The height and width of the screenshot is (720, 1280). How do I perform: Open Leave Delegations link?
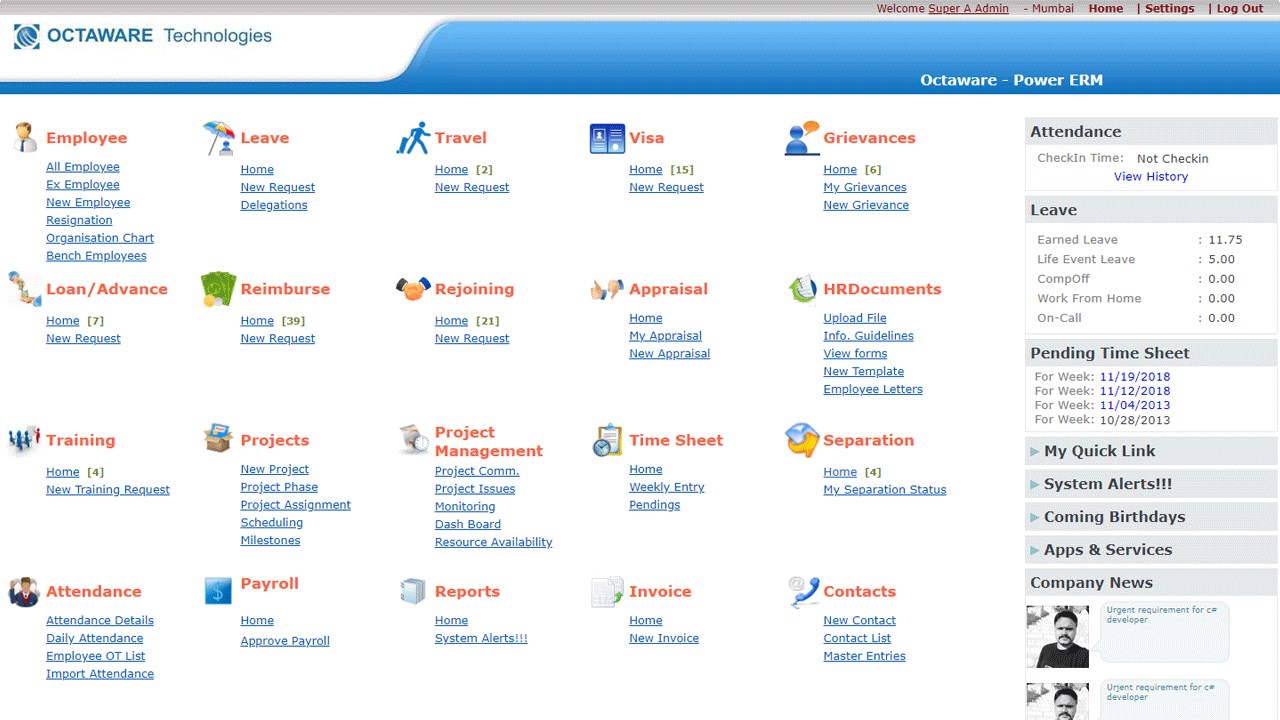[274, 205]
